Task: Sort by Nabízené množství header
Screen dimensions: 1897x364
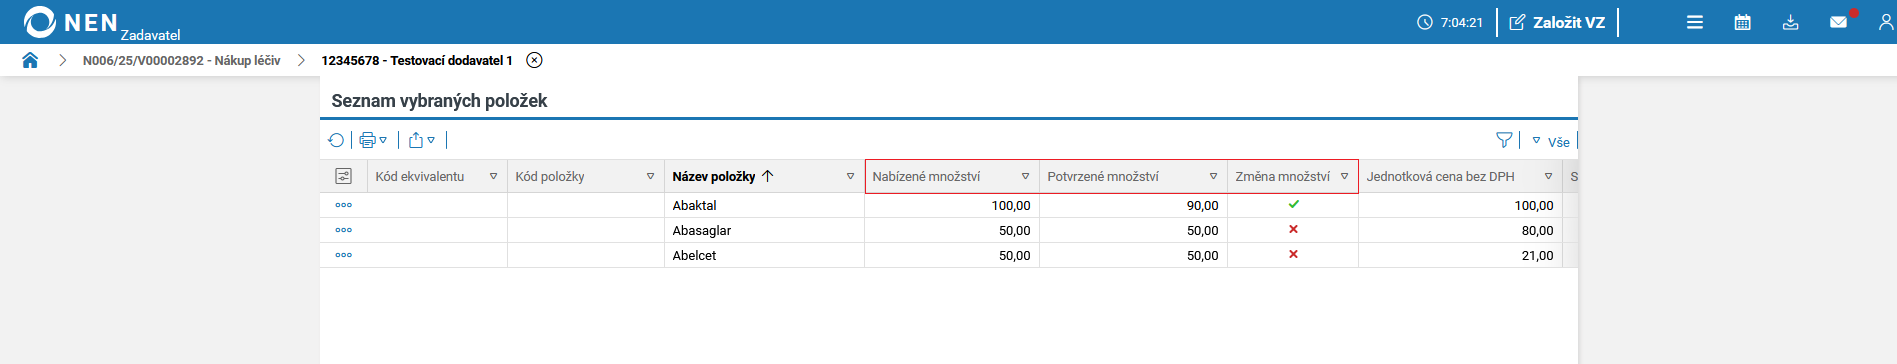Action: click(x=926, y=176)
